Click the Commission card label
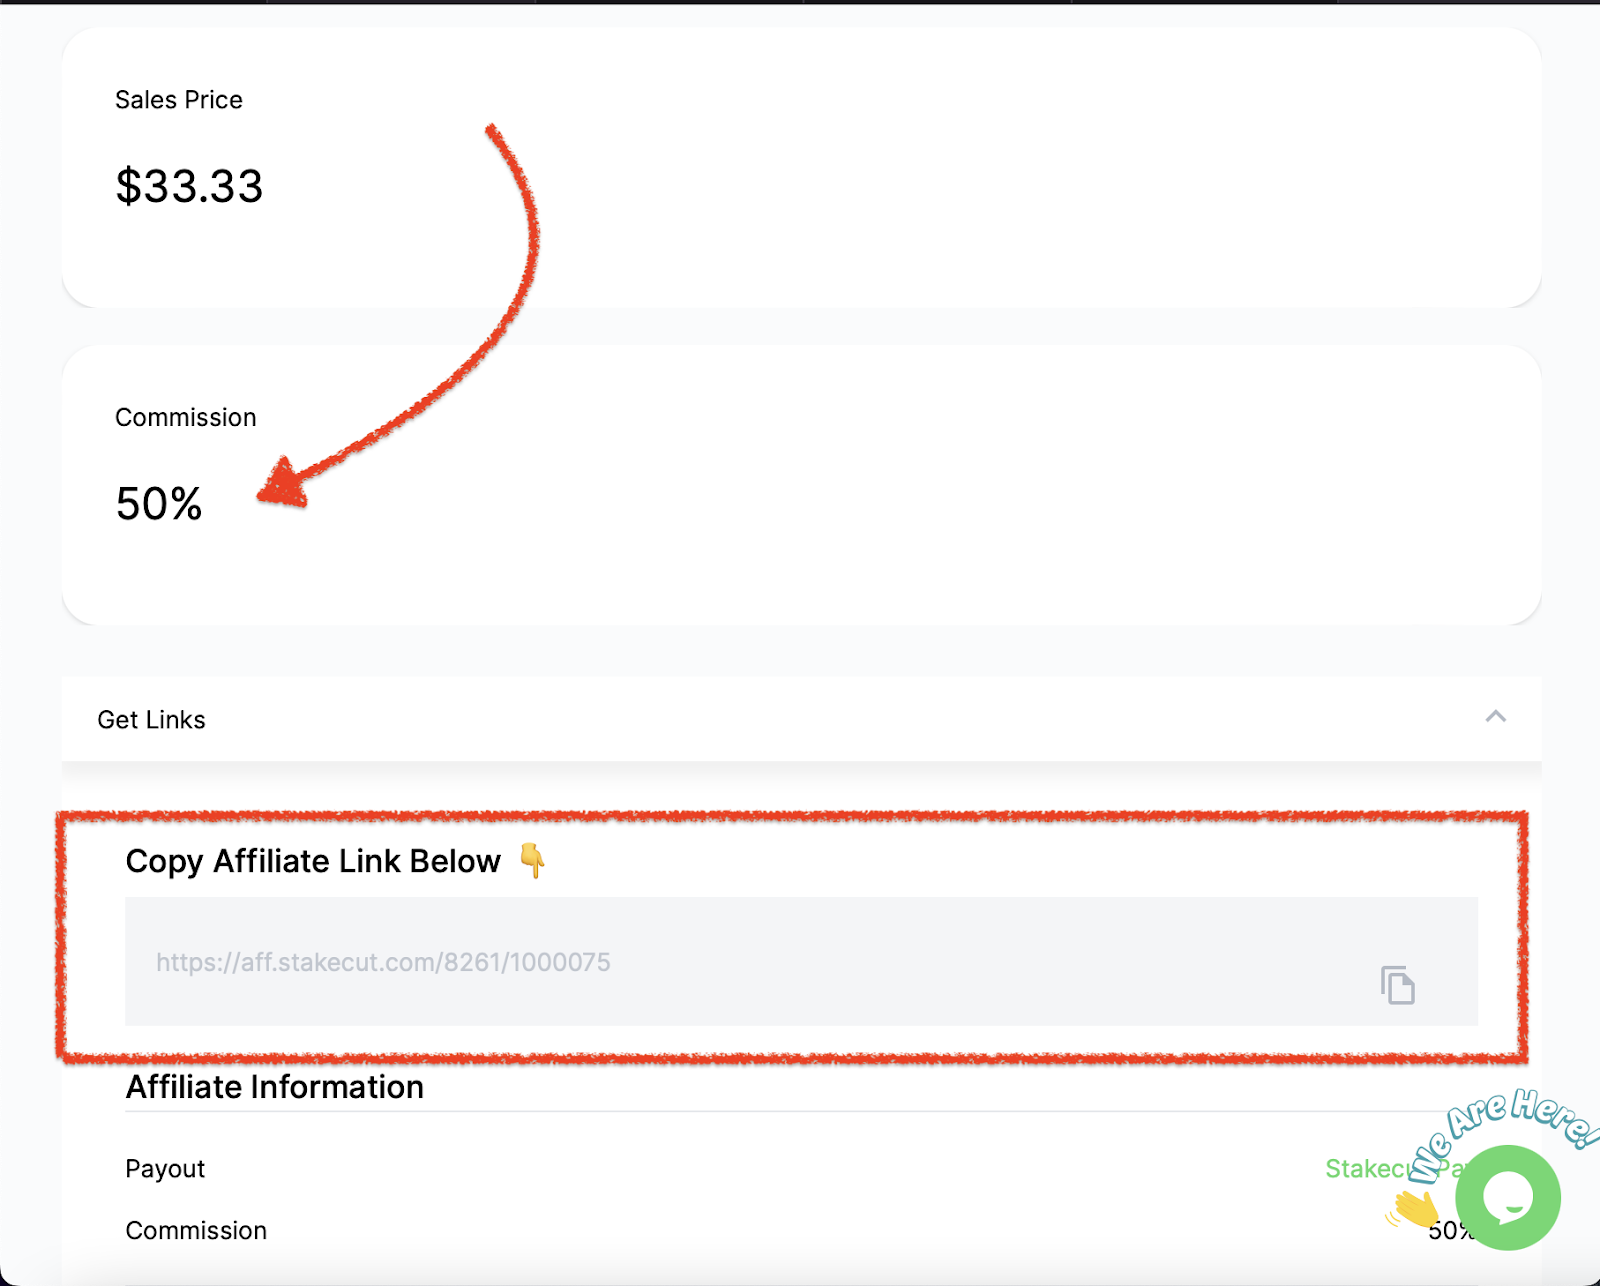Image resolution: width=1600 pixels, height=1286 pixels. [185, 417]
